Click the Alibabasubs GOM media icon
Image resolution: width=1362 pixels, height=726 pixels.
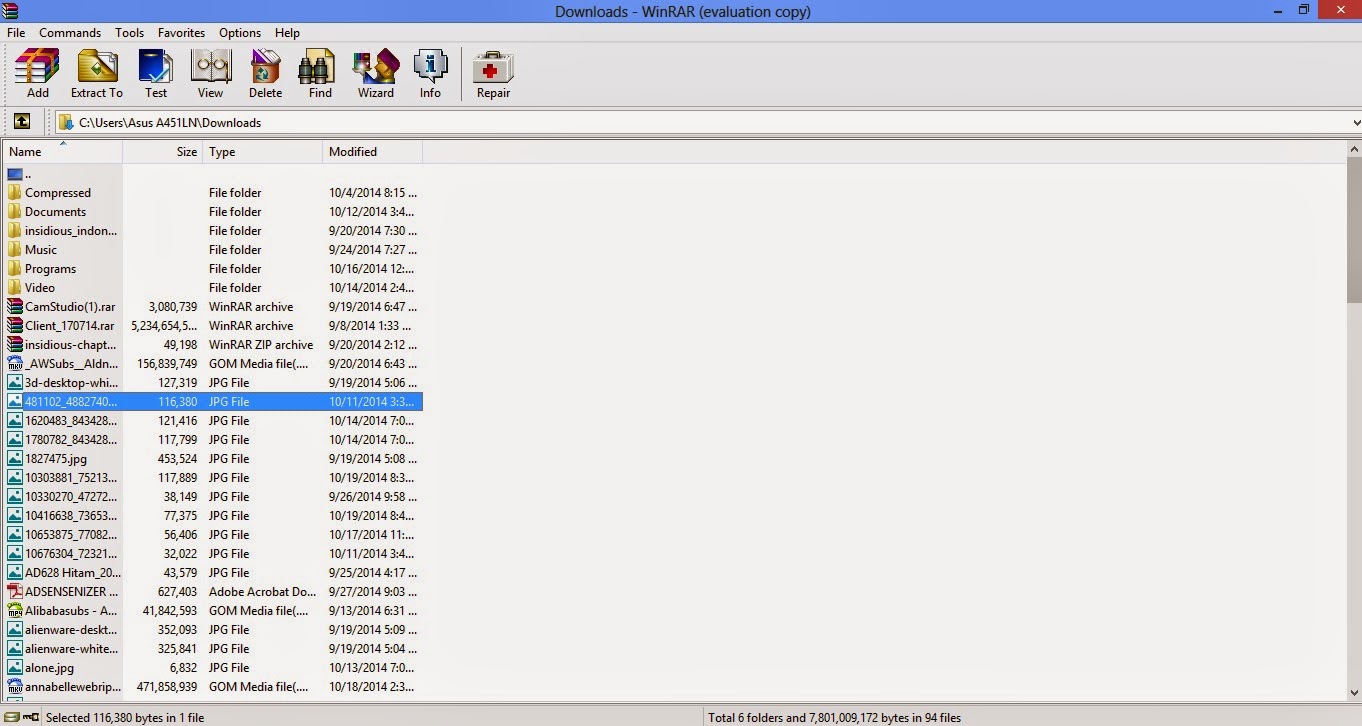(14, 611)
